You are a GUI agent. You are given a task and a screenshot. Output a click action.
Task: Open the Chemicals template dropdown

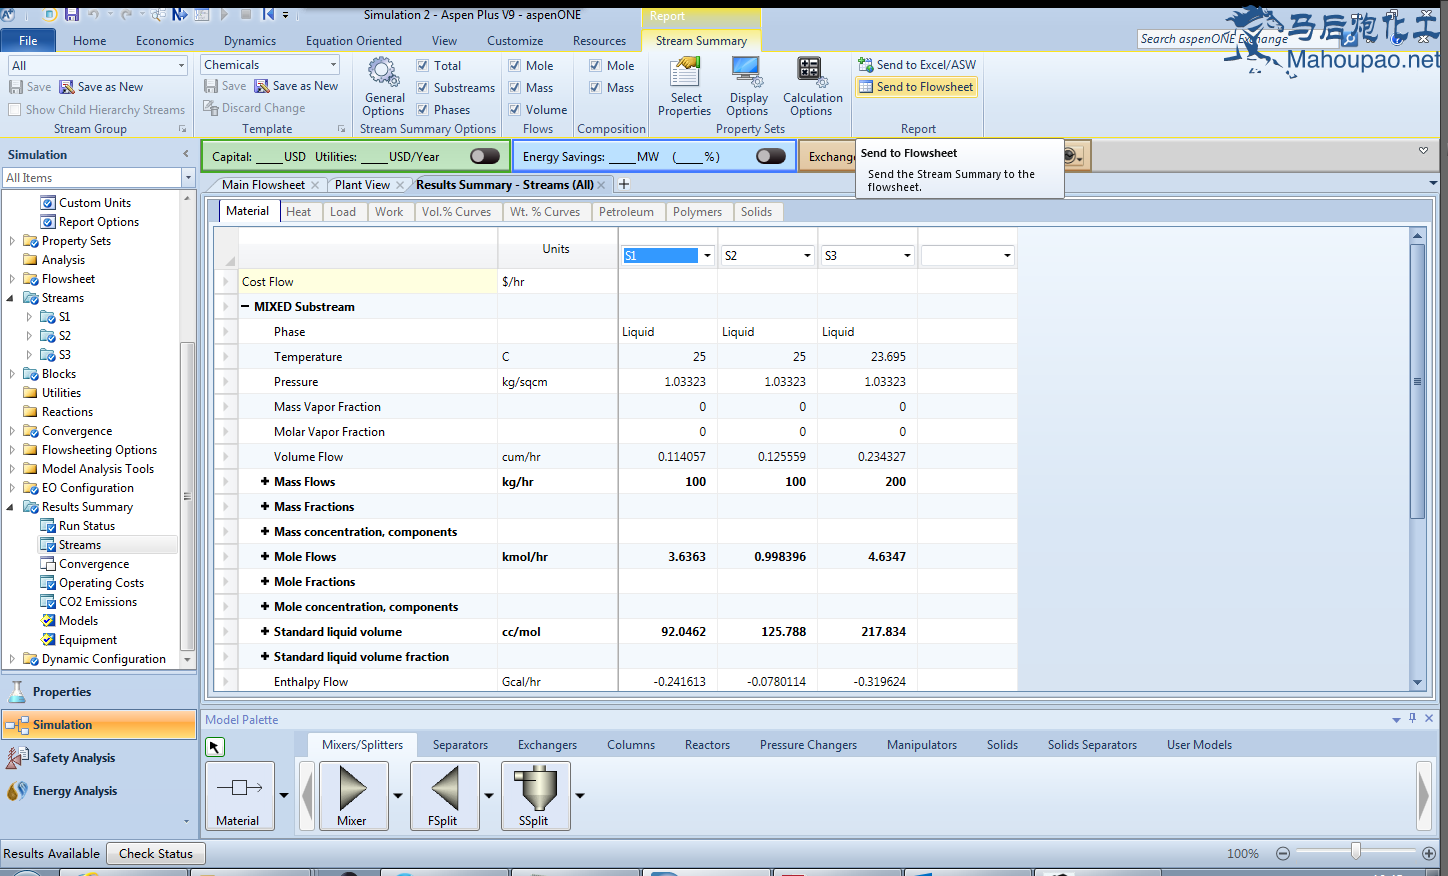pyautogui.click(x=333, y=65)
